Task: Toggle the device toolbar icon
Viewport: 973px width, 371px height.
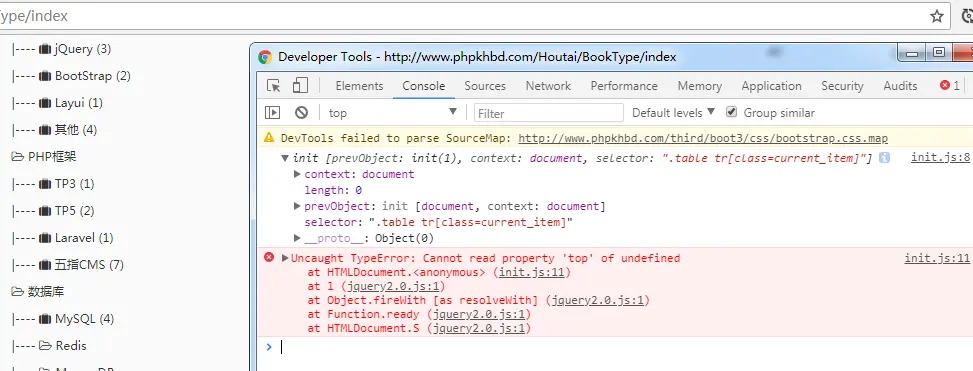Action: 300,86
